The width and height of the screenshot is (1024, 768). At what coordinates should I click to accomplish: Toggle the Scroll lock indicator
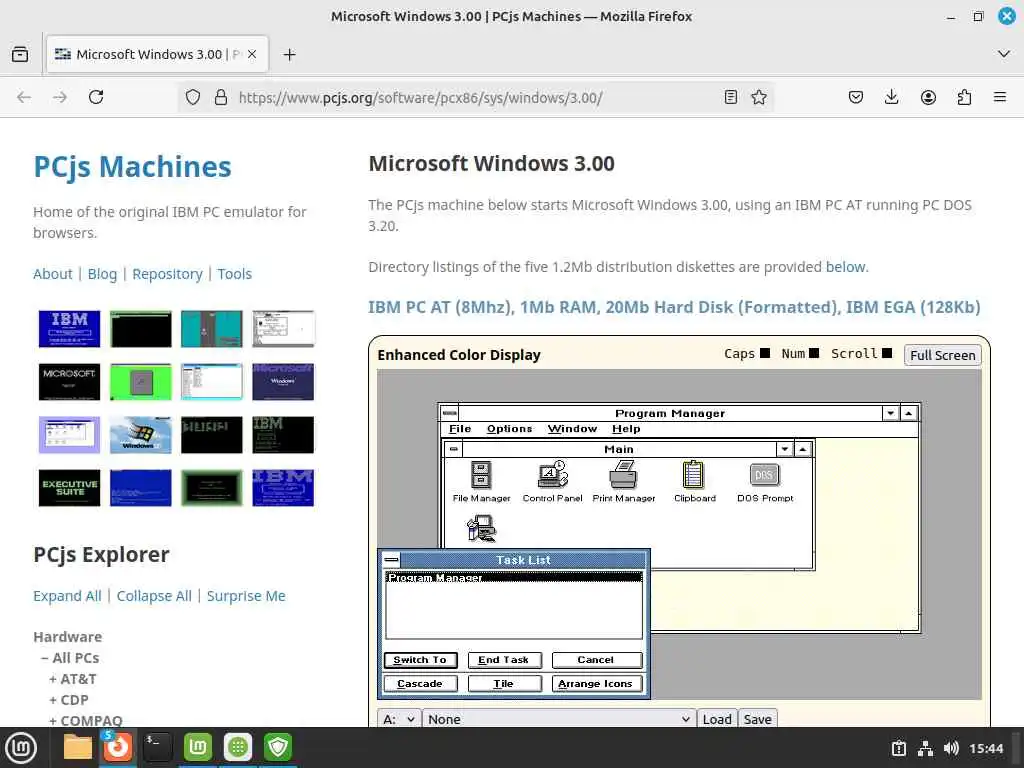[887, 353]
